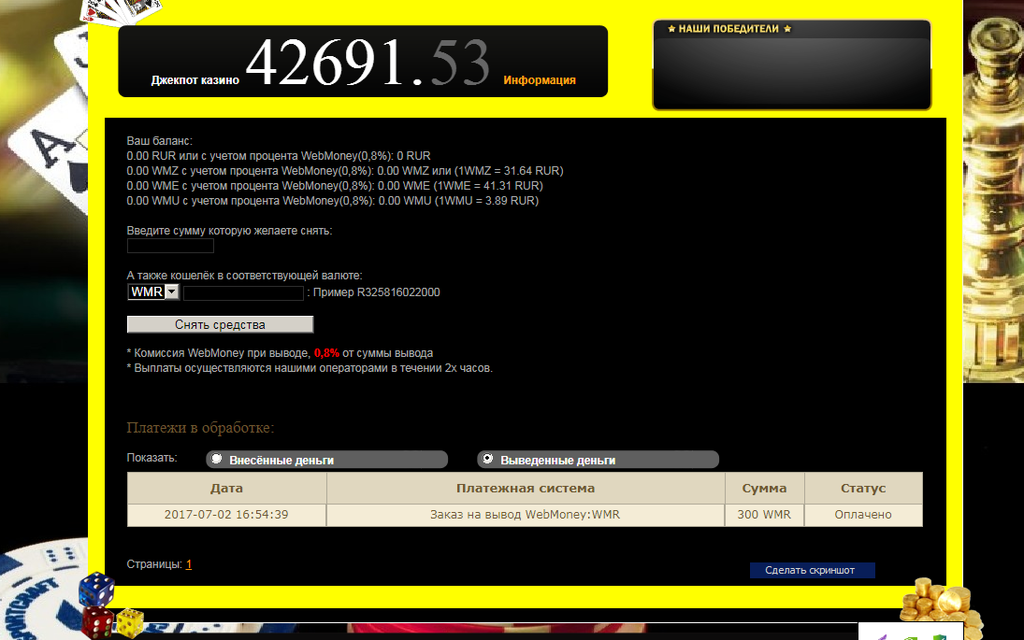Click the Платежная система column header
This screenshot has width=1024, height=640.
(526, 488)
